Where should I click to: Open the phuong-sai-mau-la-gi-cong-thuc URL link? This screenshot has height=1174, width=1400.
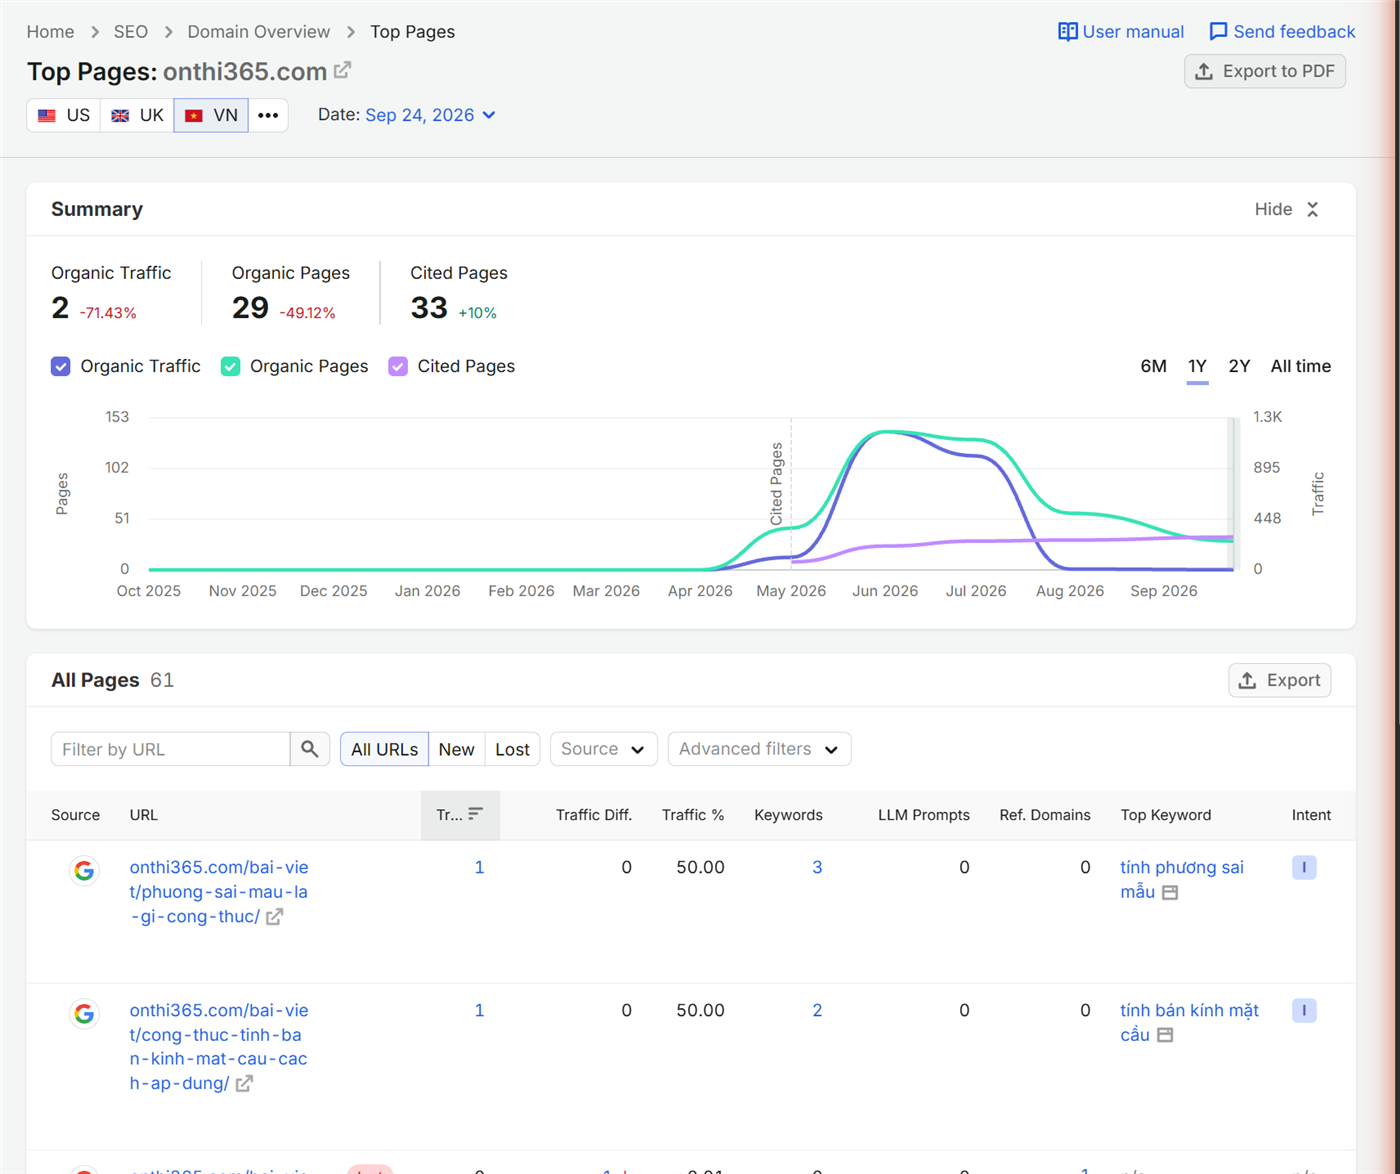[219, 892]
